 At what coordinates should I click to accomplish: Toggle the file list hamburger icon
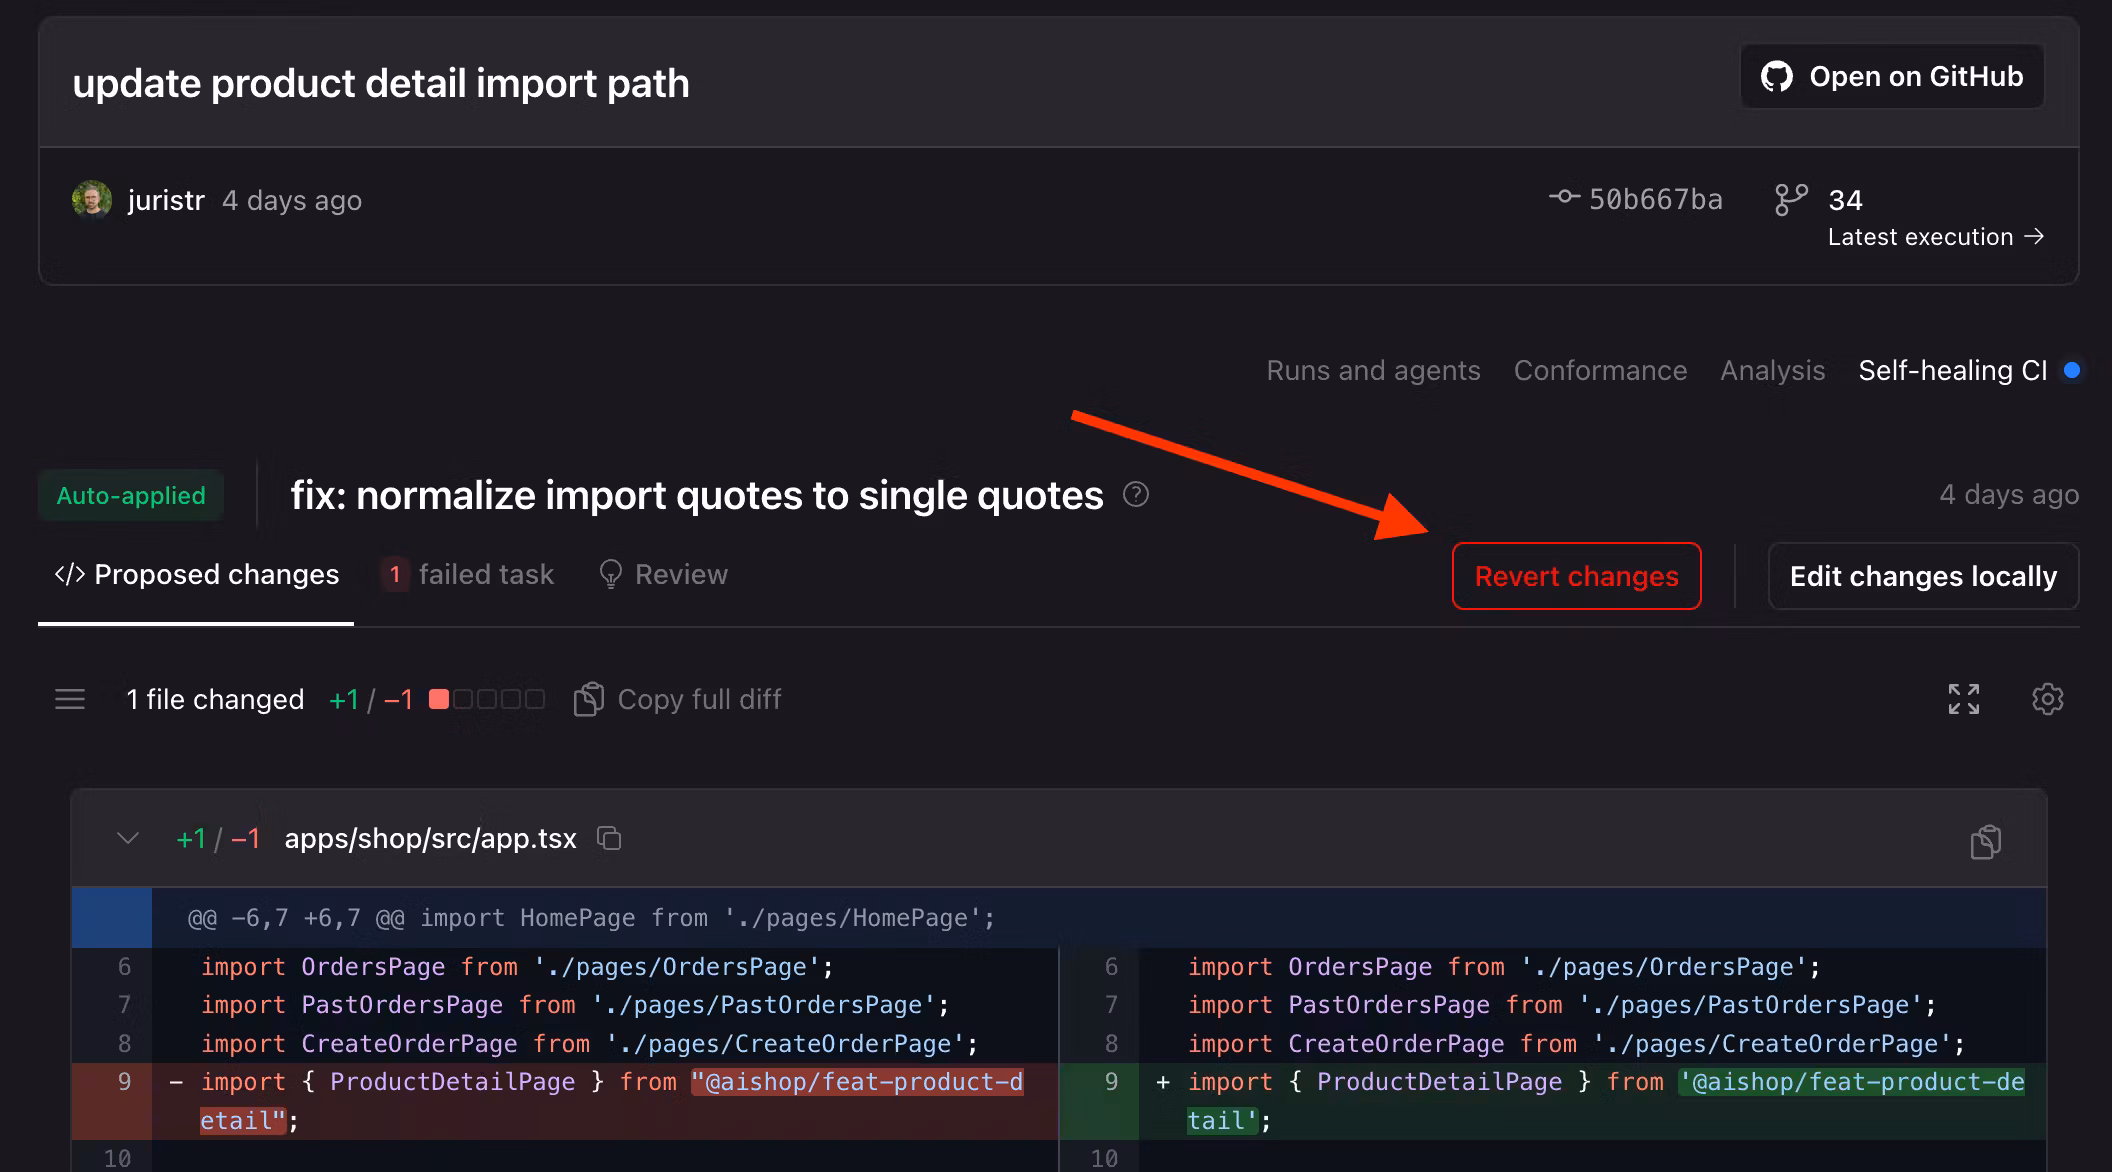click(70, 699)
